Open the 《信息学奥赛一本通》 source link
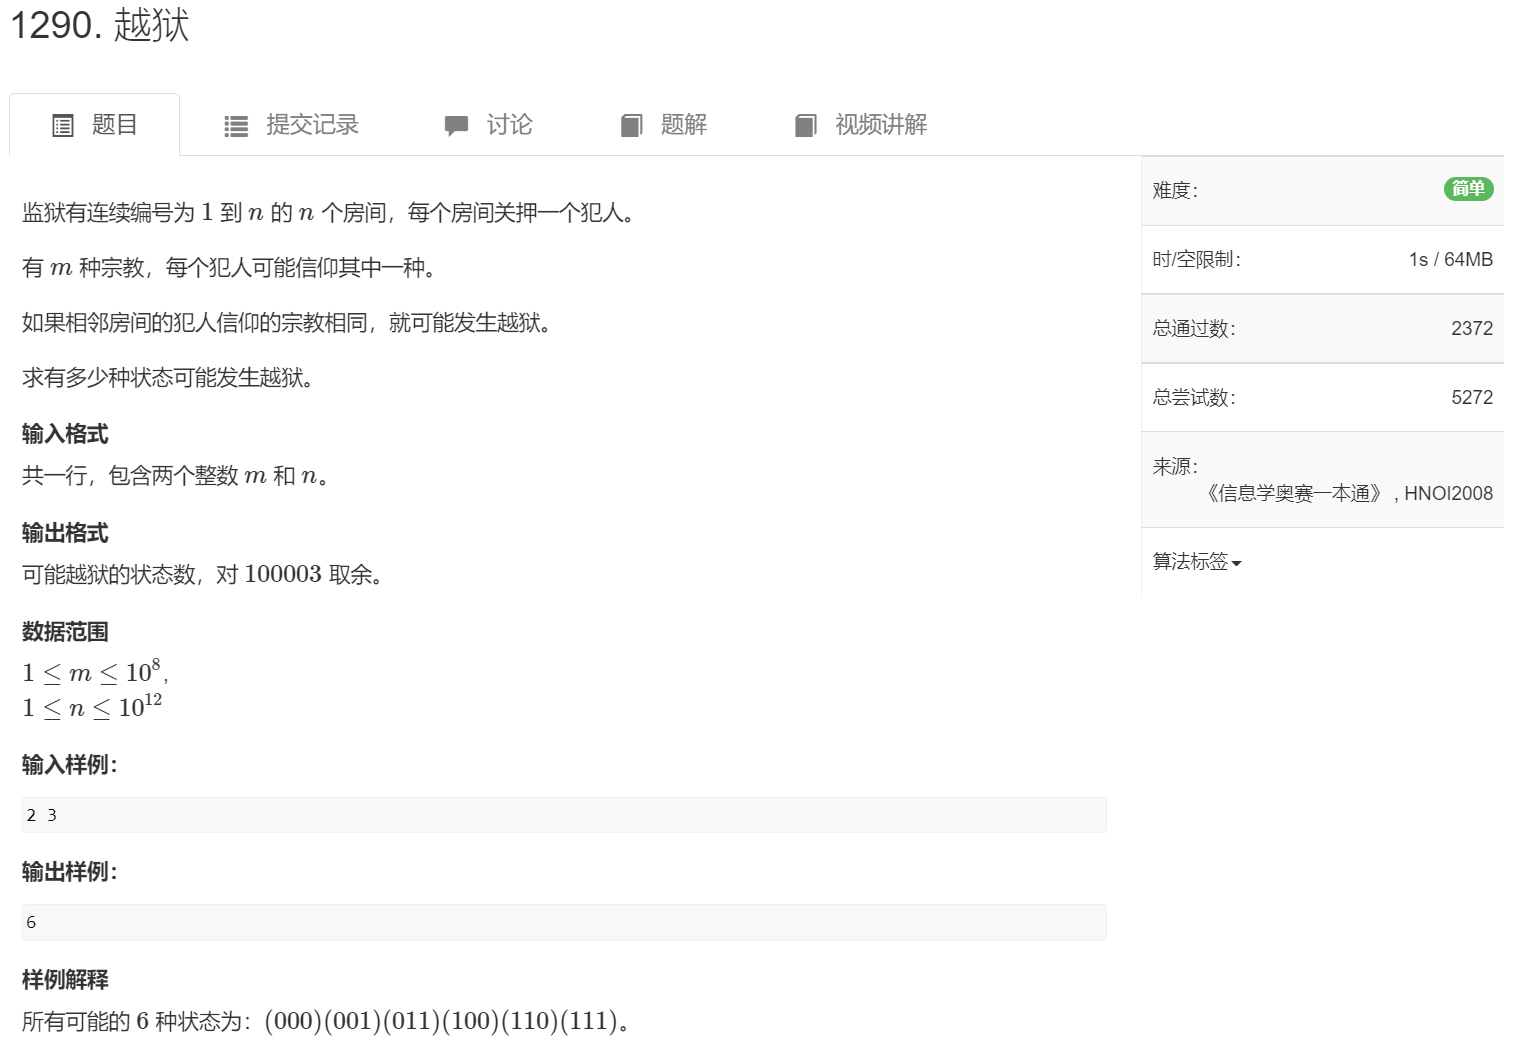Viewport: 1516px width, 1044px height. [x=1295, y=493]
